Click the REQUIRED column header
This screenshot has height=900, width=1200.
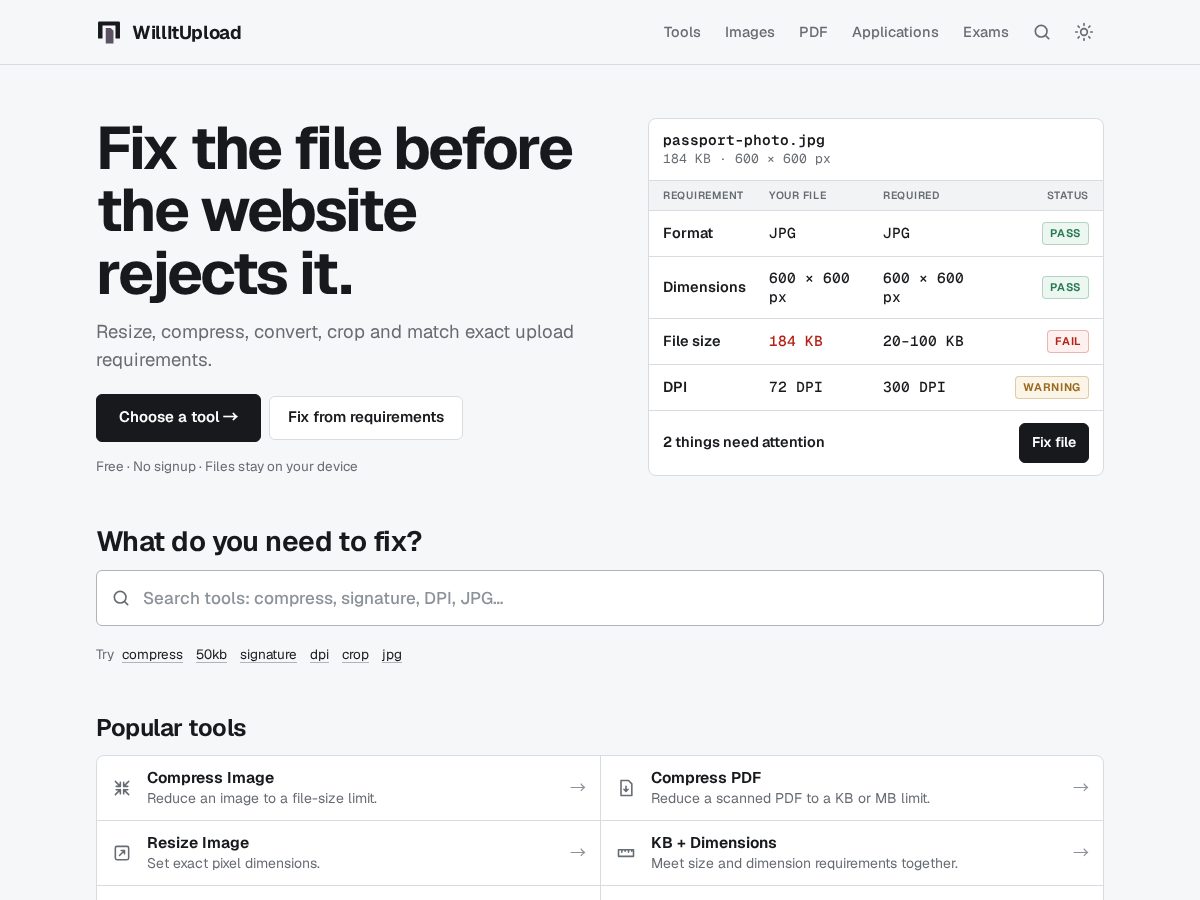(x=911, y=196)
